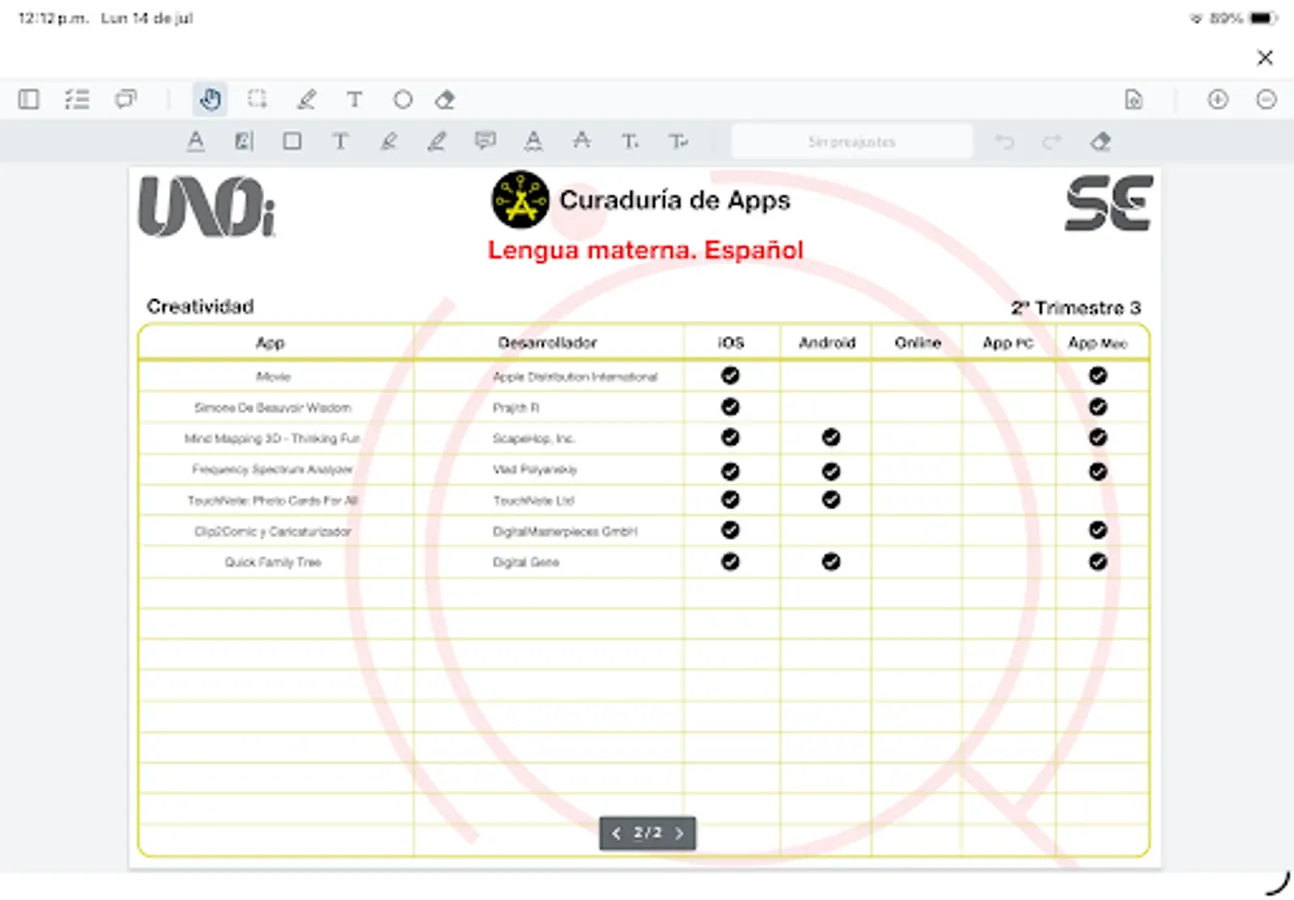Click the 2/2 page indicator
The width and height of the screenshot is (1294, 900).
click(648, 832)
